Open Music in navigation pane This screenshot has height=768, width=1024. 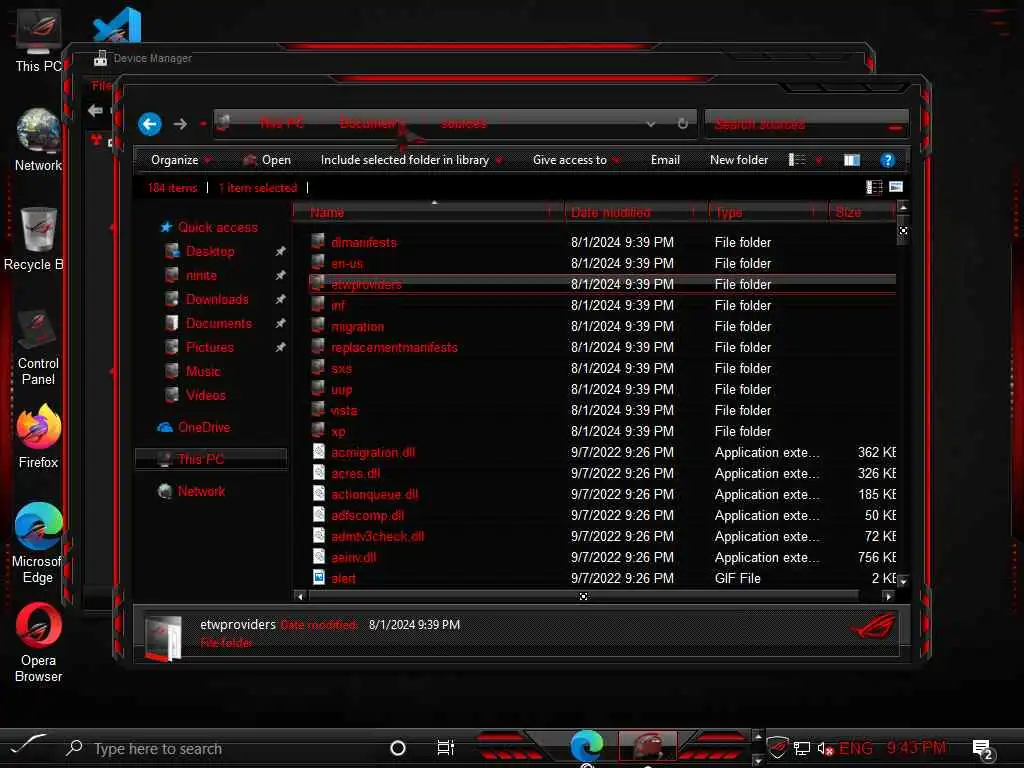(203, 371)
